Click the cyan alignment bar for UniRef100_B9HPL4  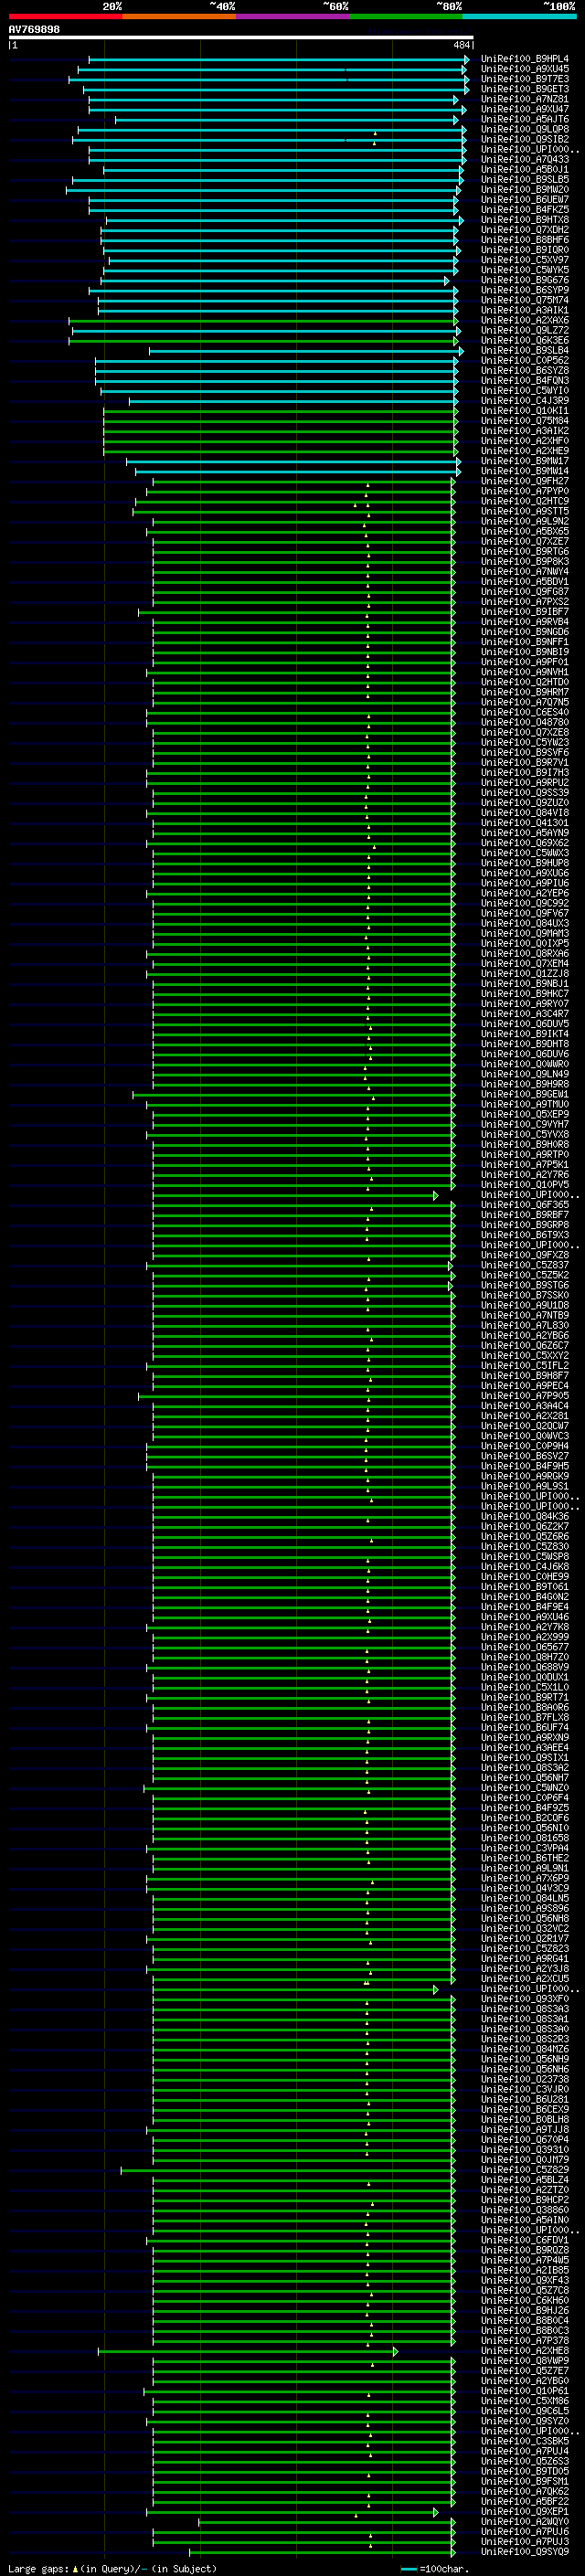click(277, 60)
